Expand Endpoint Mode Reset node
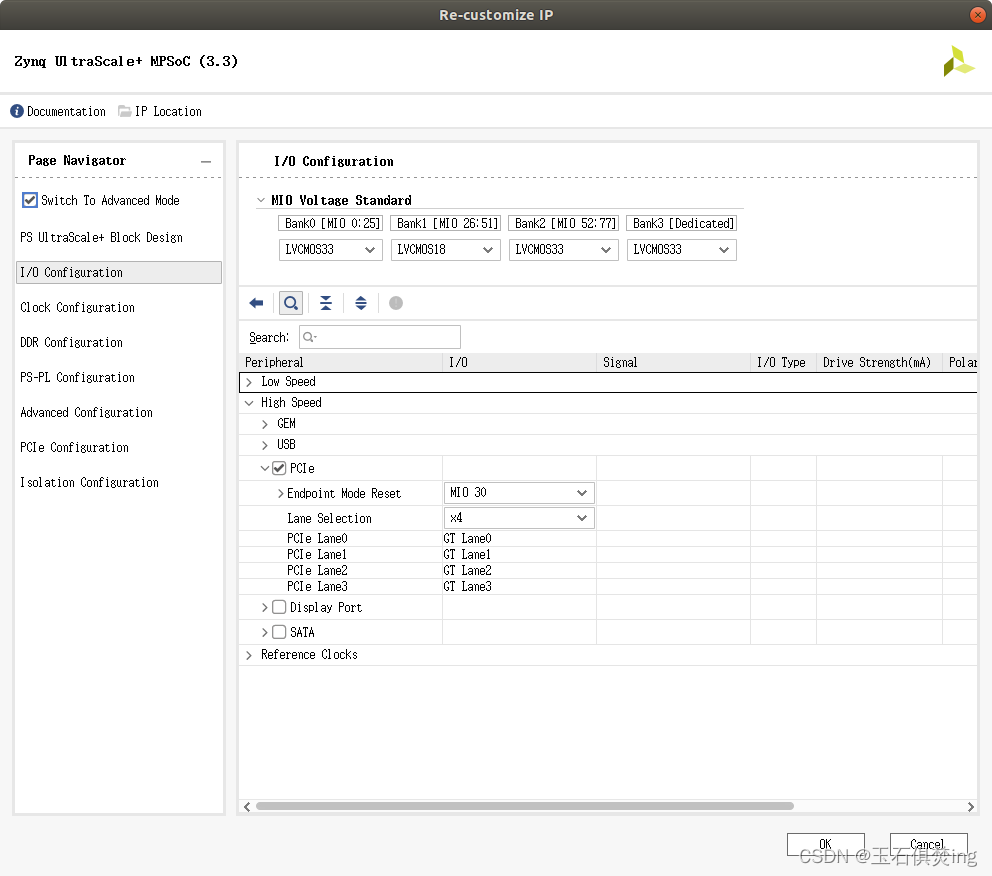992x876 pixels. [281, 493]
